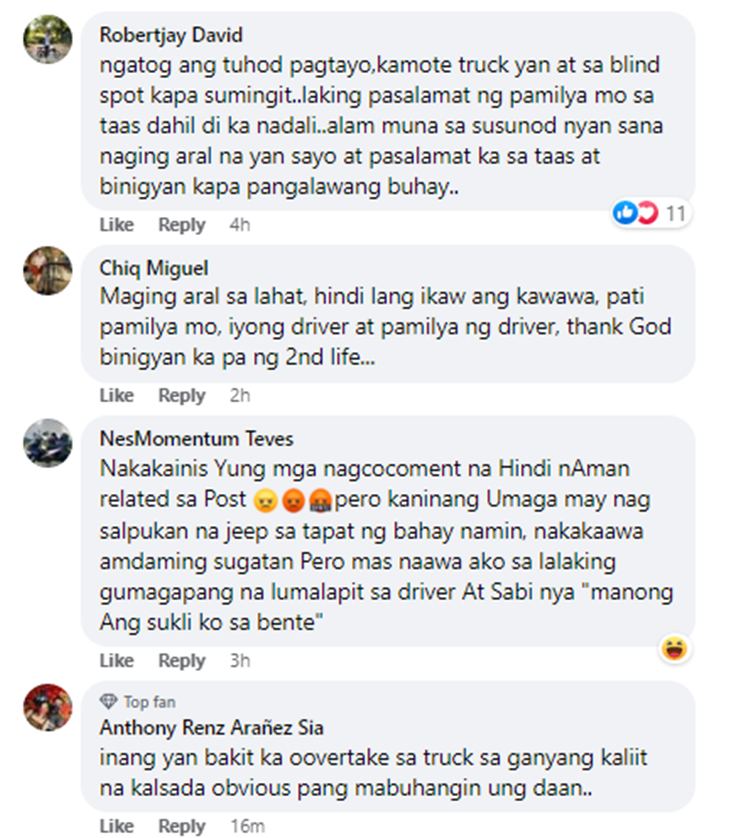
Task: Reply to Anthony Renz Arañez Sia's comment
Action: point(182,826)
